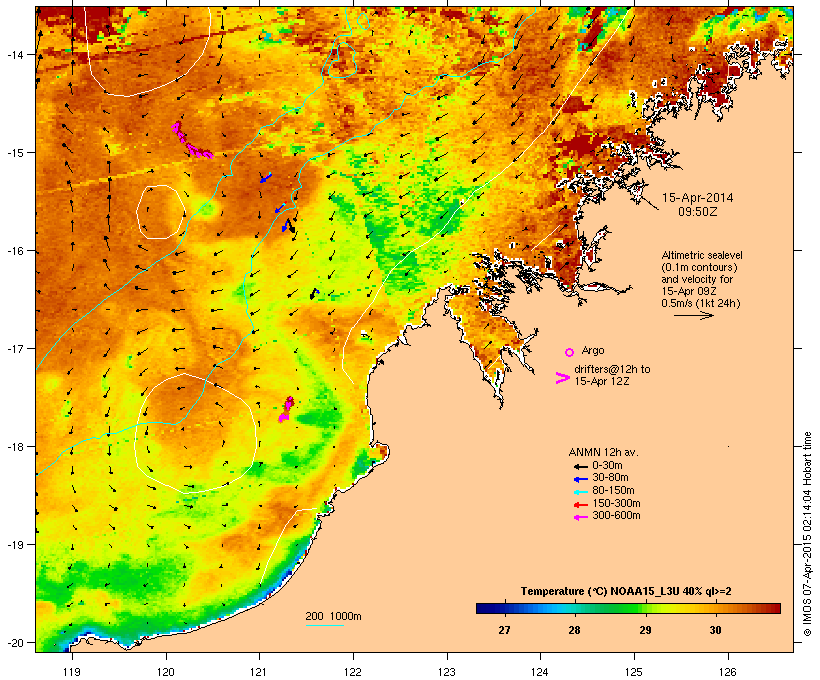This screenshot has width=820, height=680.
Task: Click the 200 1000m isobath legend label
Action: [x=333, y=615]
